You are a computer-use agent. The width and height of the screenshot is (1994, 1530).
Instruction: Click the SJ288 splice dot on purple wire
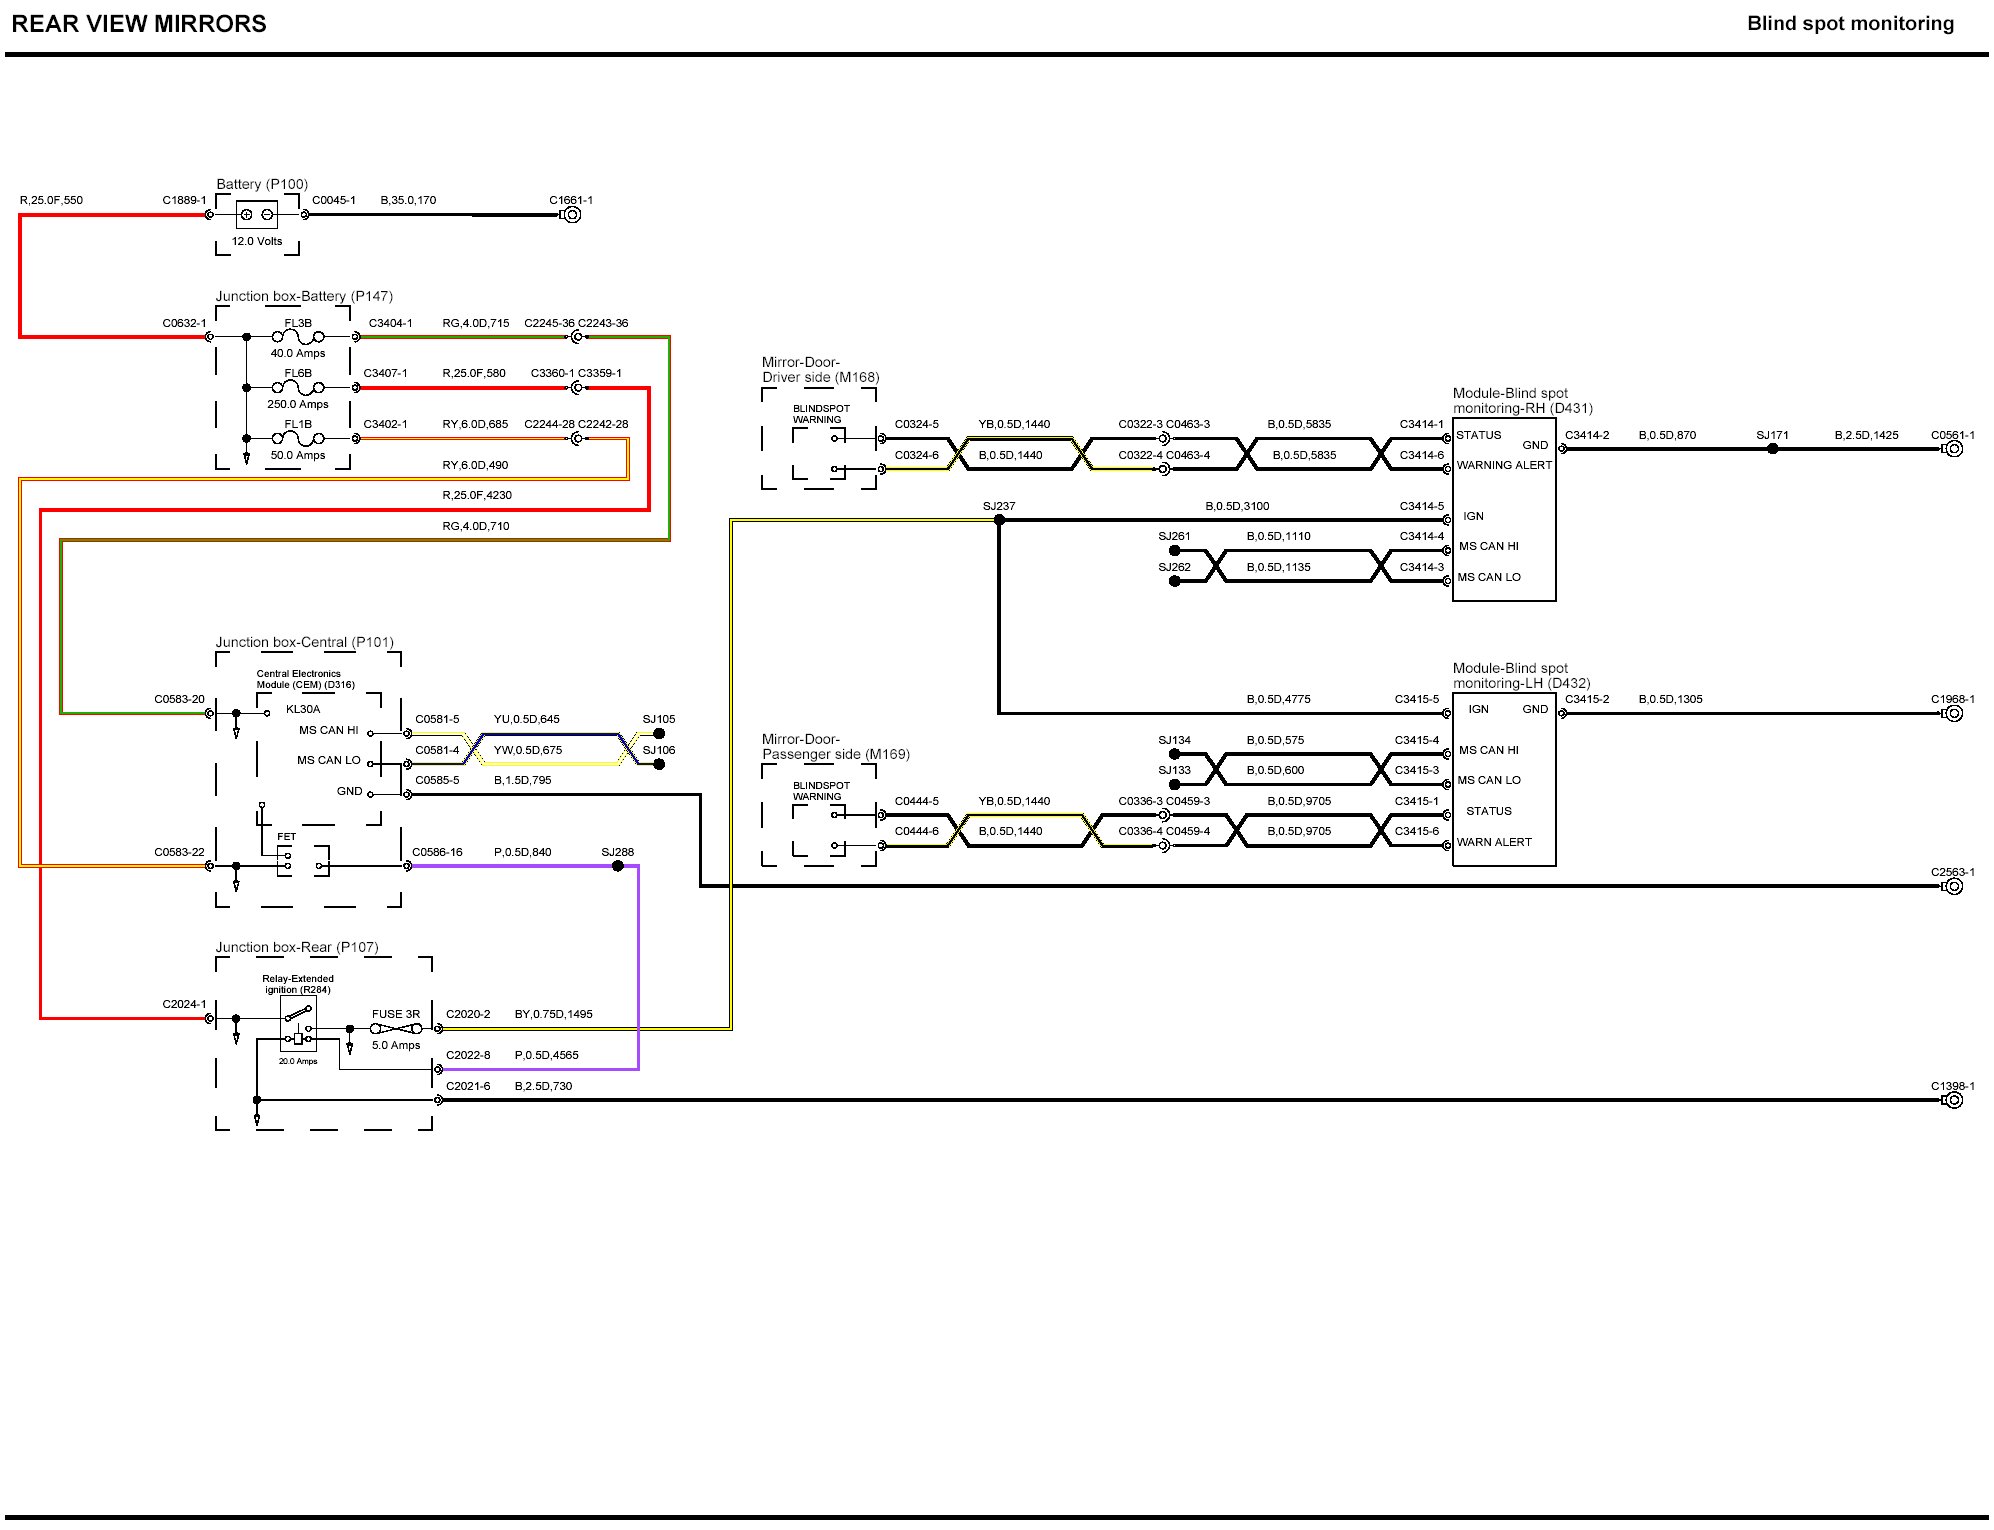click(618, 866)
